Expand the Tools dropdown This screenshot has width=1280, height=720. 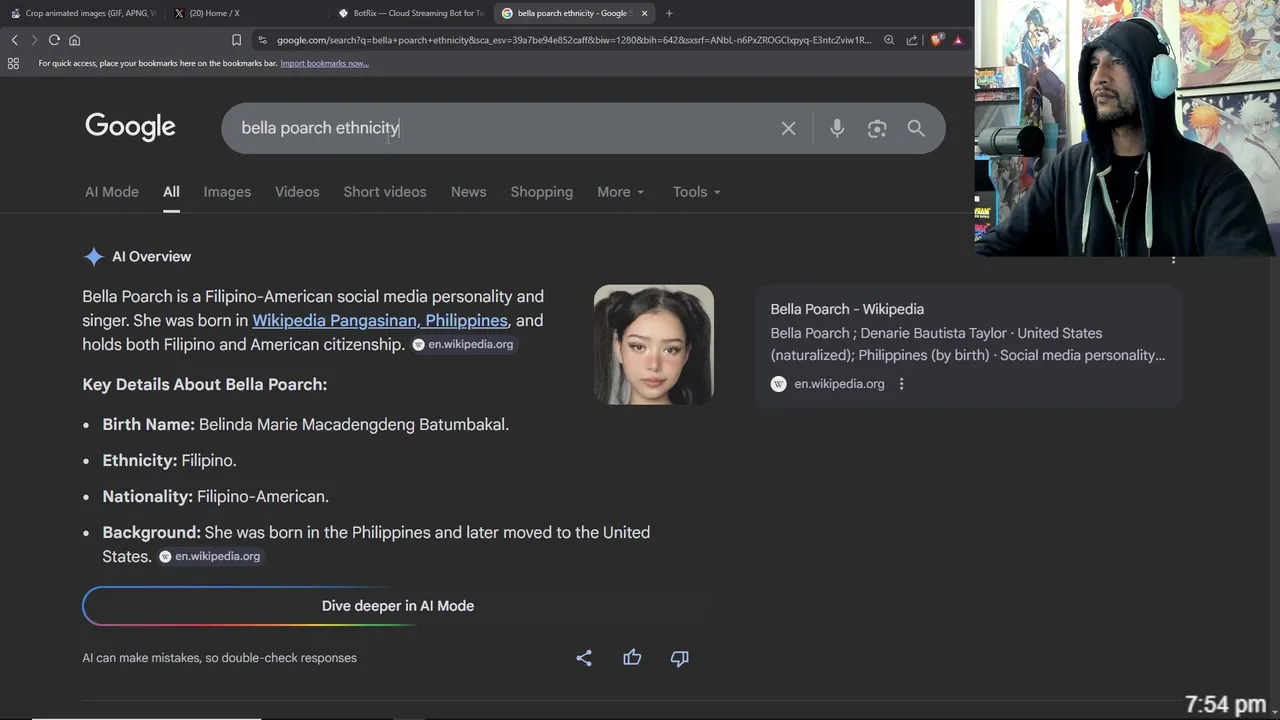[696, 192]
